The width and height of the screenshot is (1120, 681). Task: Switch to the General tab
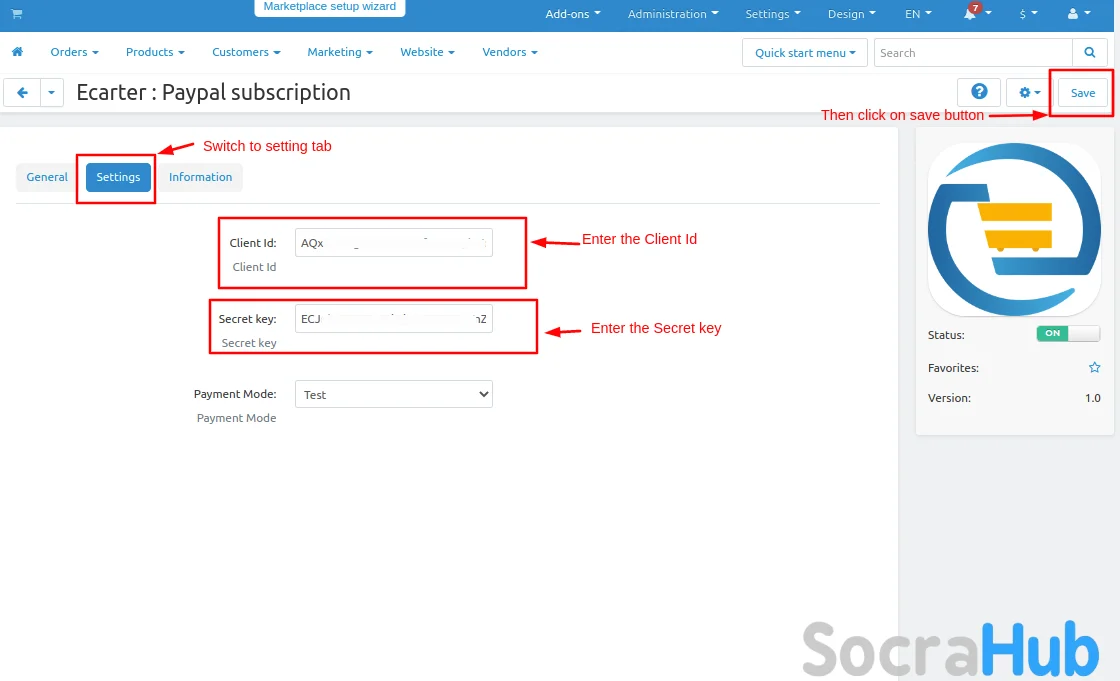pos(47,177)
